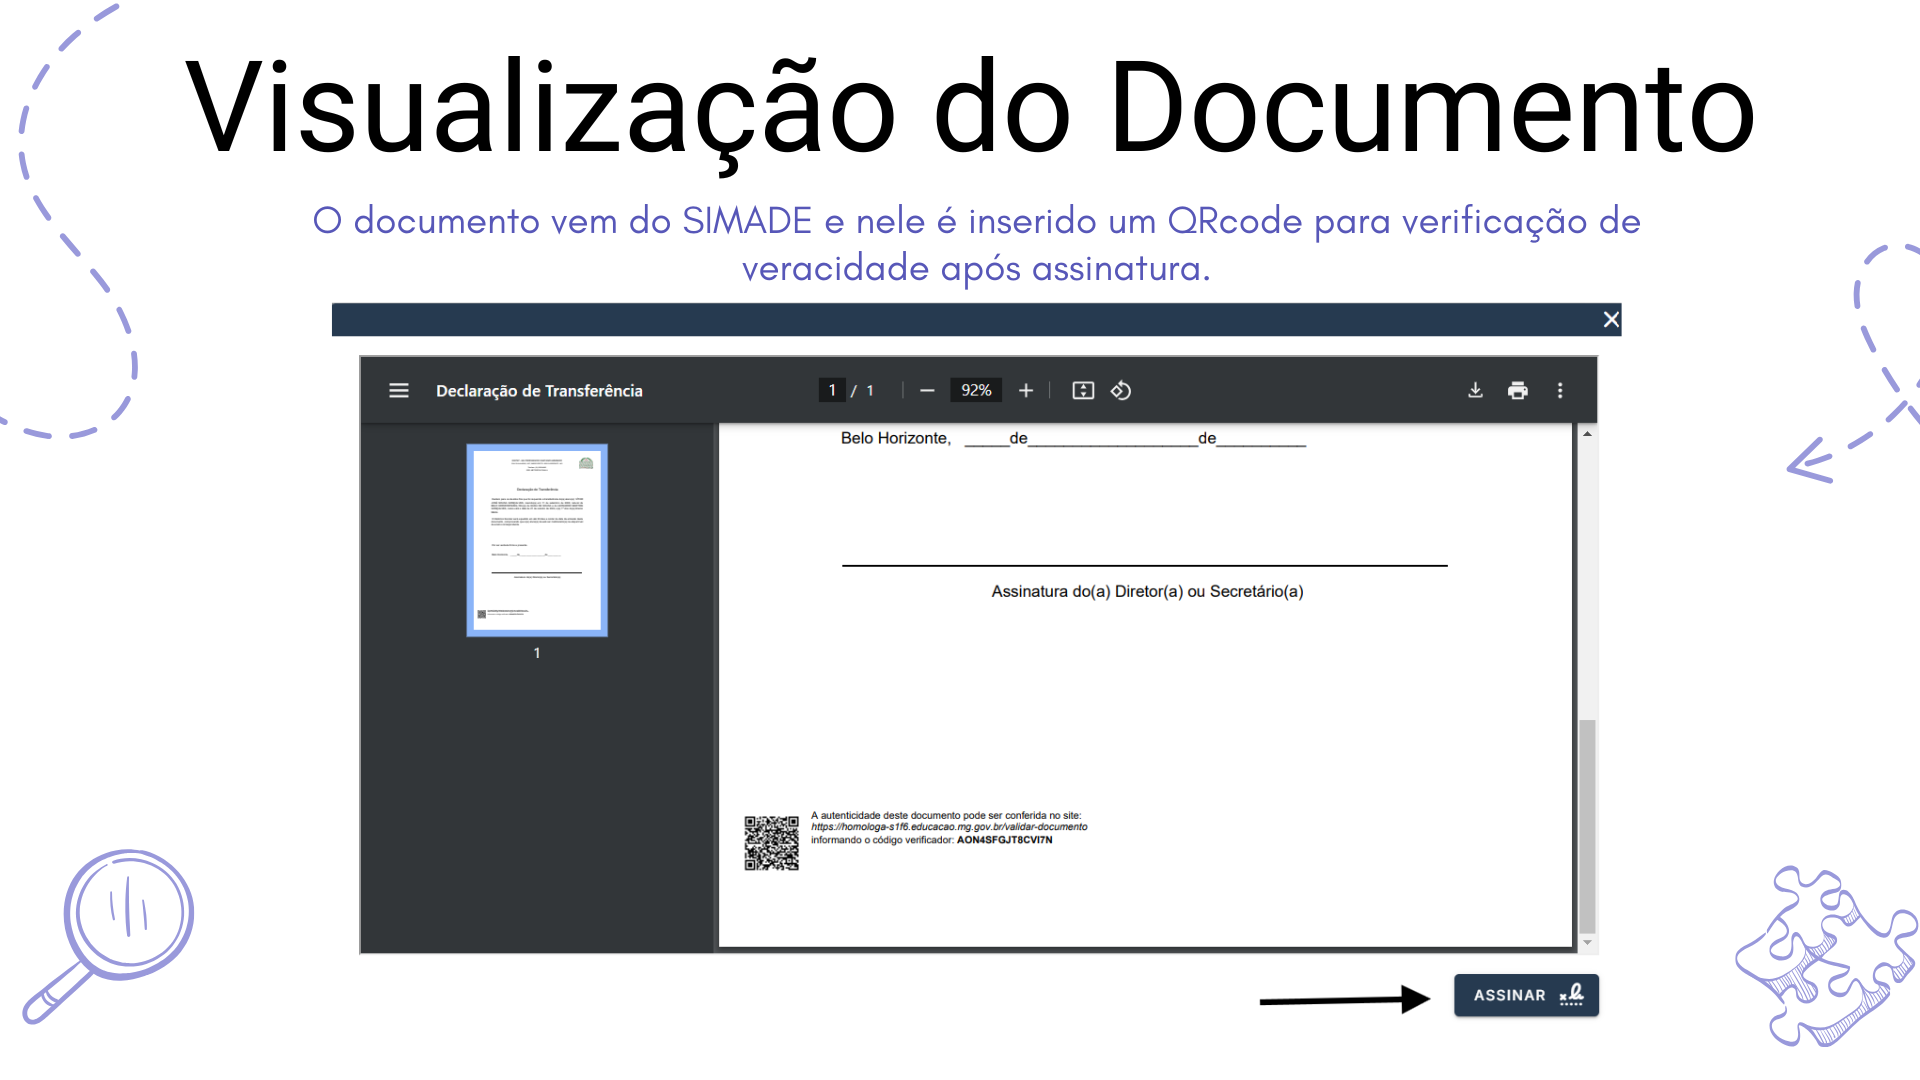Click the current page number field
Image resolution: width=1920 pixels, height=1080 pixels.
(832, 391)
